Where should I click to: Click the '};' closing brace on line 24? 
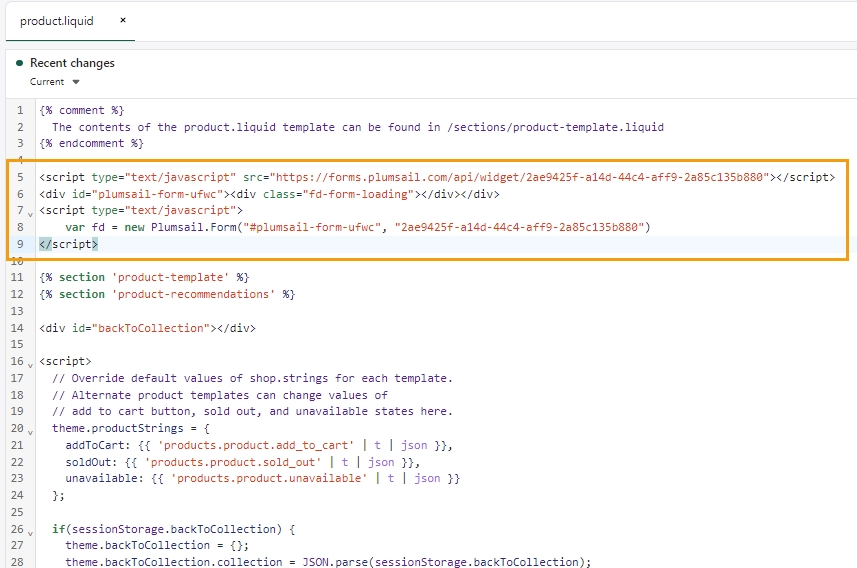point(58,495)
